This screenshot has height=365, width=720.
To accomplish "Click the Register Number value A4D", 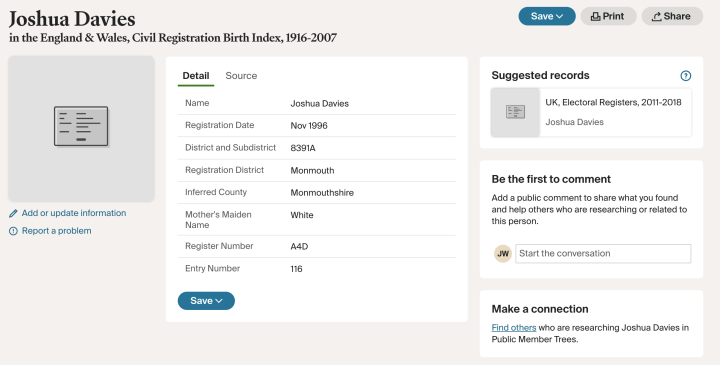I will pos(299,247).
